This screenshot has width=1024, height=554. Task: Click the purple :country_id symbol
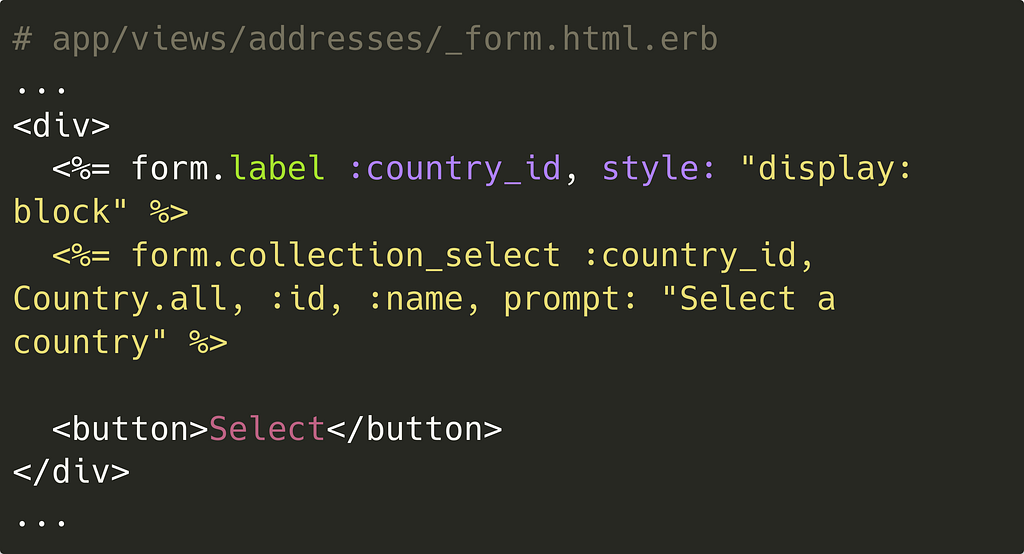tap(455, 170)
